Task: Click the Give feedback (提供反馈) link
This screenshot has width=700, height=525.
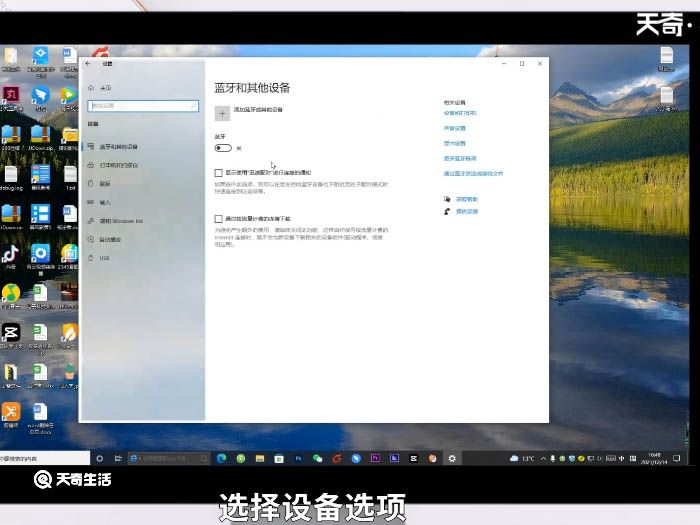Action: point(467,212)
